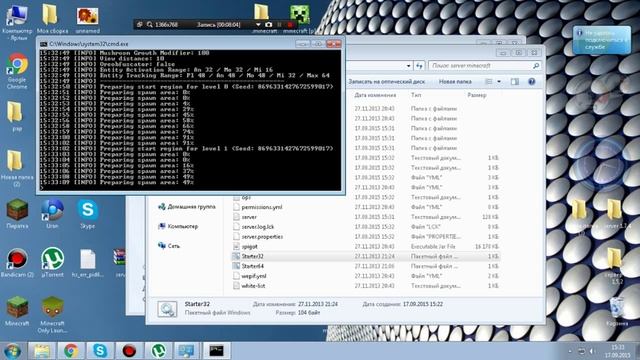640x360 pixels.
Task: Open 'Новая папка (2)' desktop folder
Action: [16, 168]
